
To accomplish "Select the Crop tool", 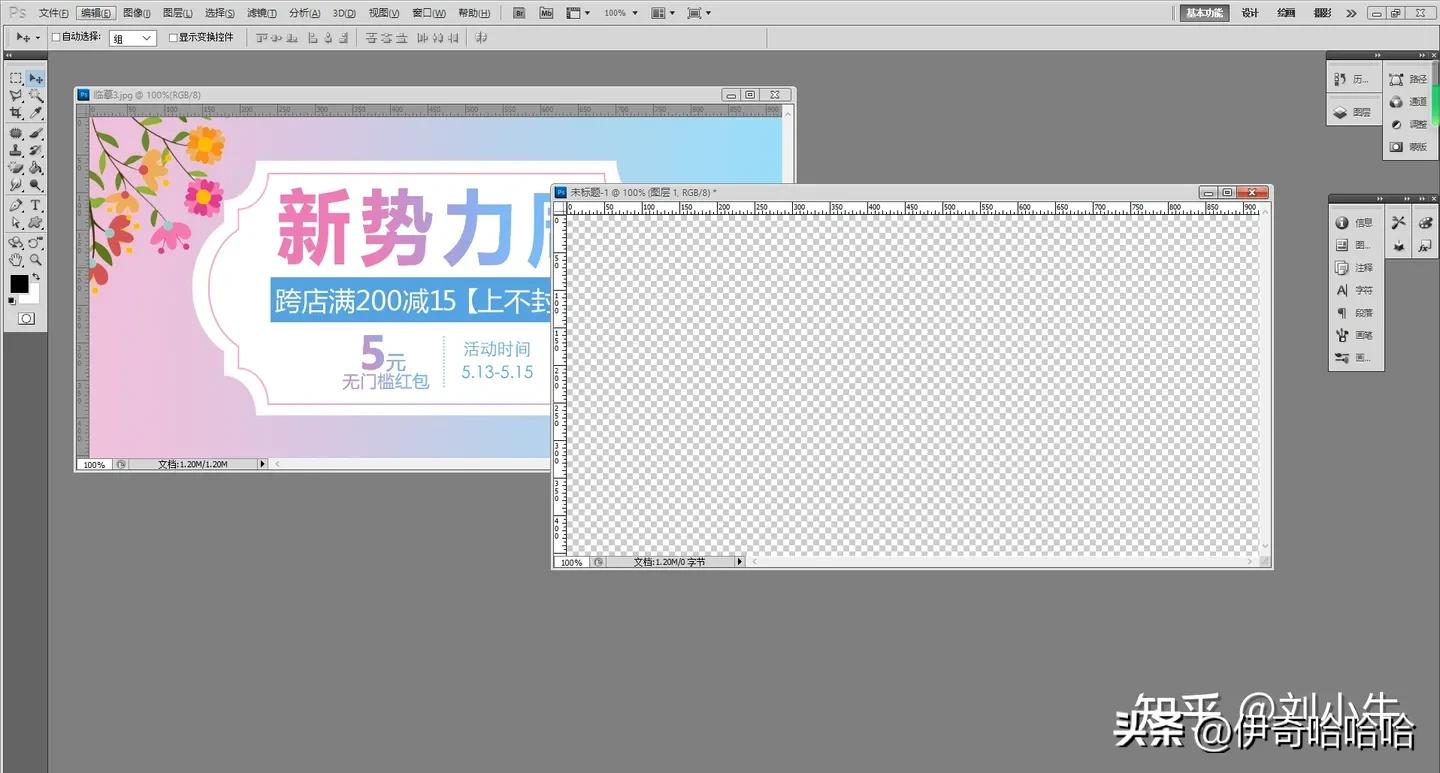I will pos(16,113).
